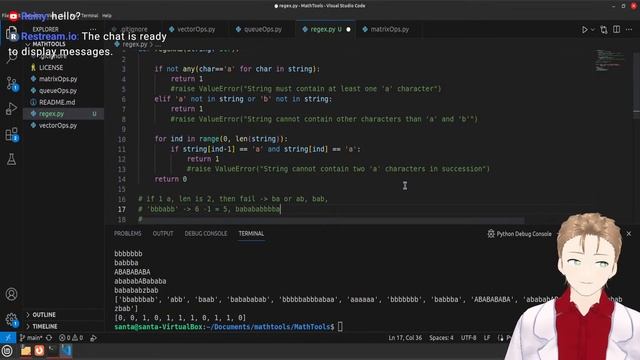Image resolution: width=640 pixels, height=360 pixels.
Task: Open the orange browser icon in taskbar
Action: point(39,351)
